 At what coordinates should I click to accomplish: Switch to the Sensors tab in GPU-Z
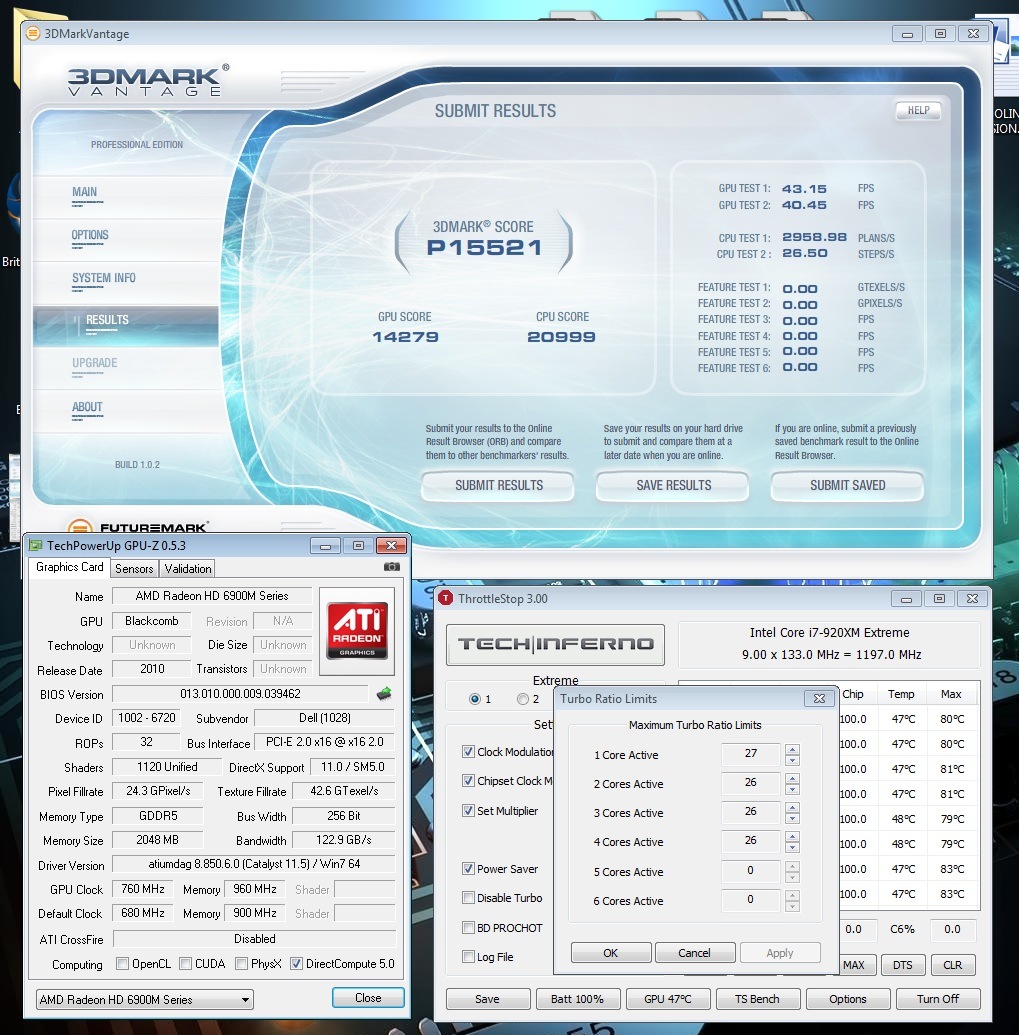(134, 568)
